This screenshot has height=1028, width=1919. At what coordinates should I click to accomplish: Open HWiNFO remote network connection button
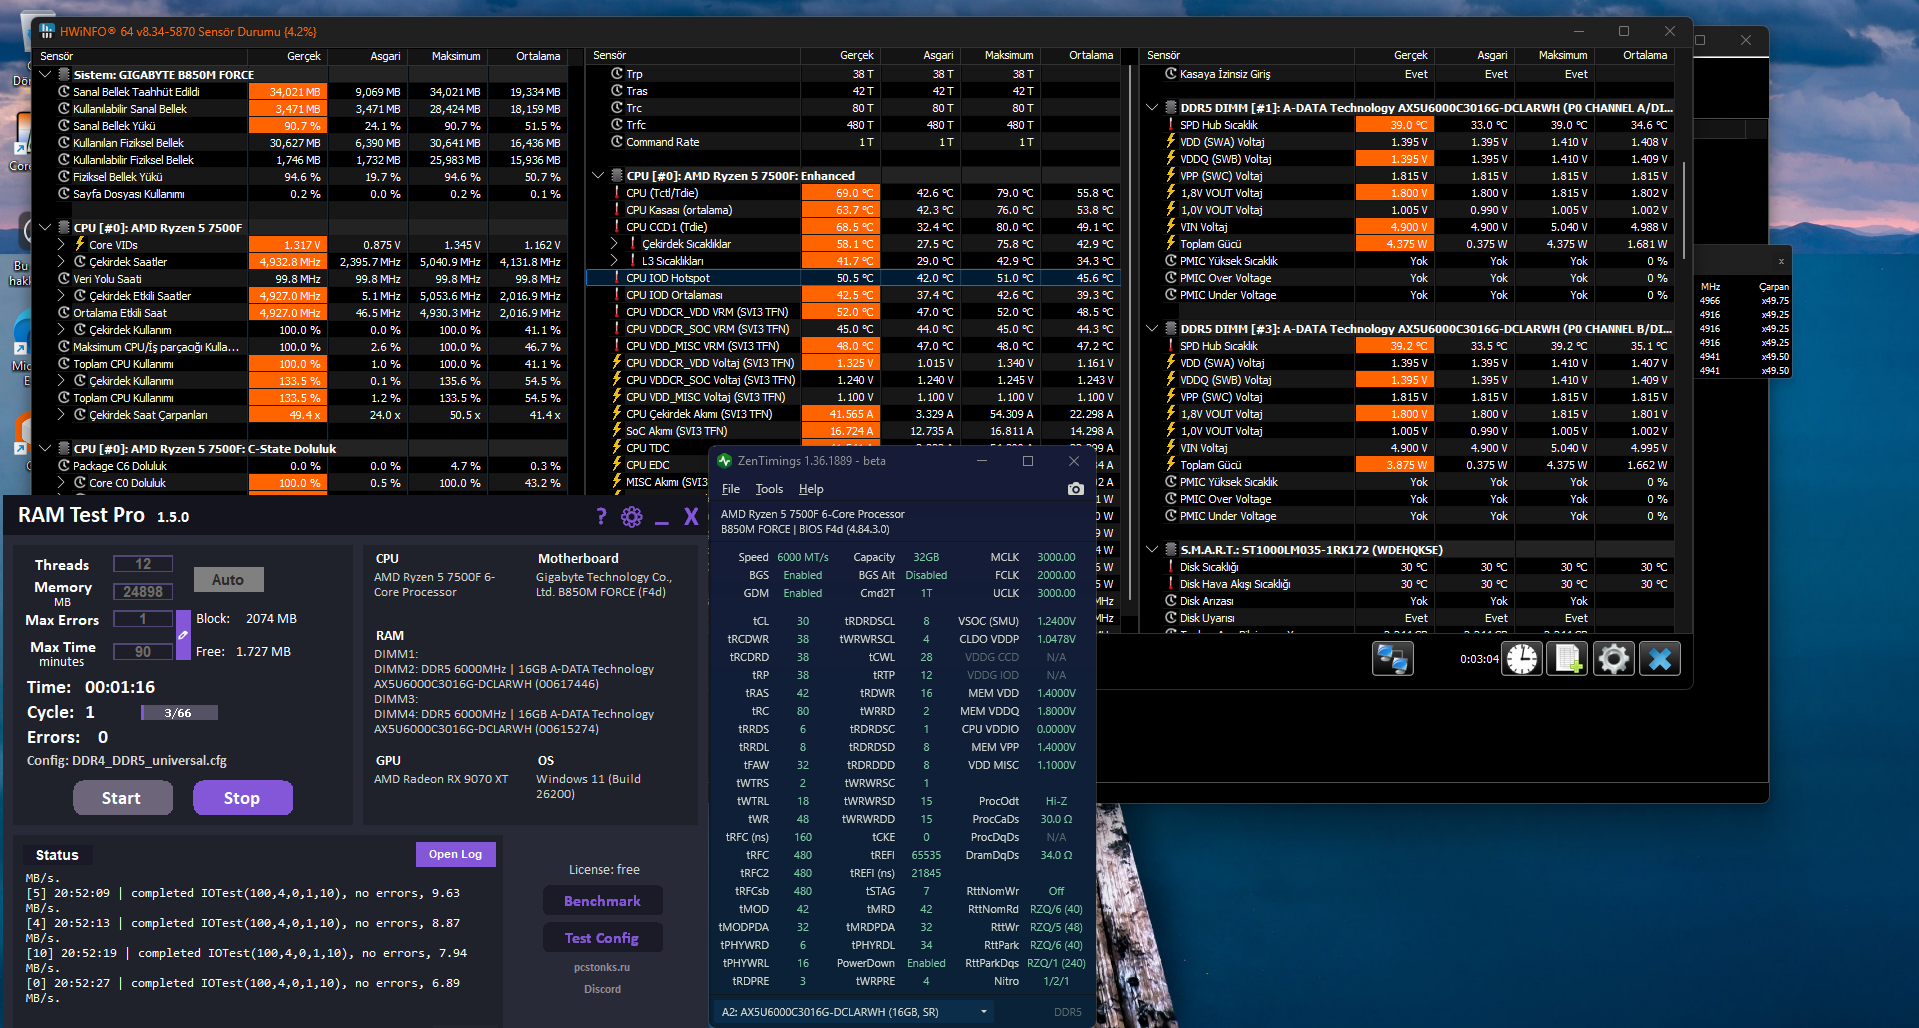[x=1393, y=659]
